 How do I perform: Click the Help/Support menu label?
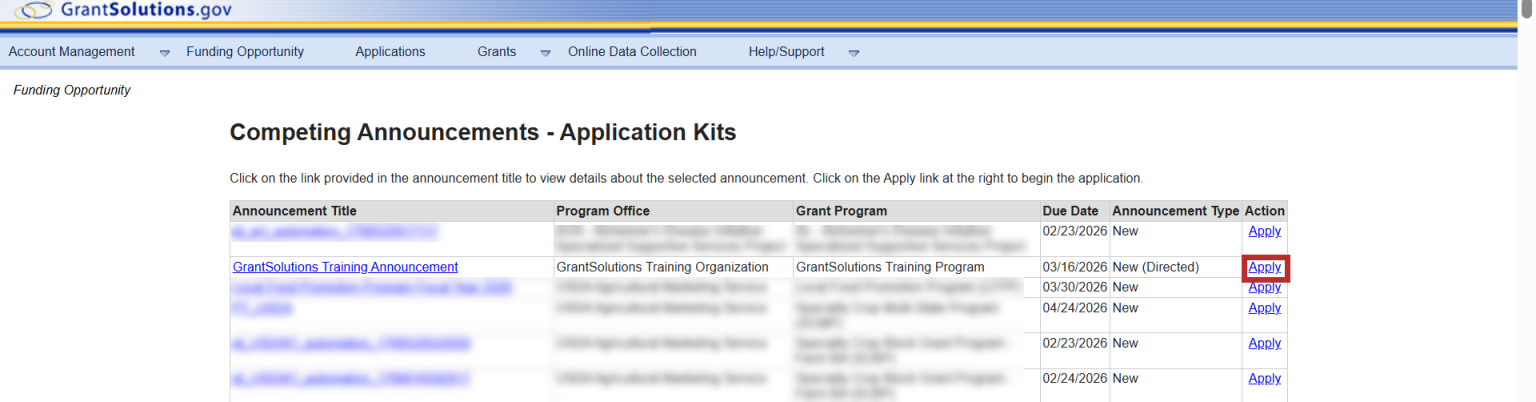pos(786,52)
